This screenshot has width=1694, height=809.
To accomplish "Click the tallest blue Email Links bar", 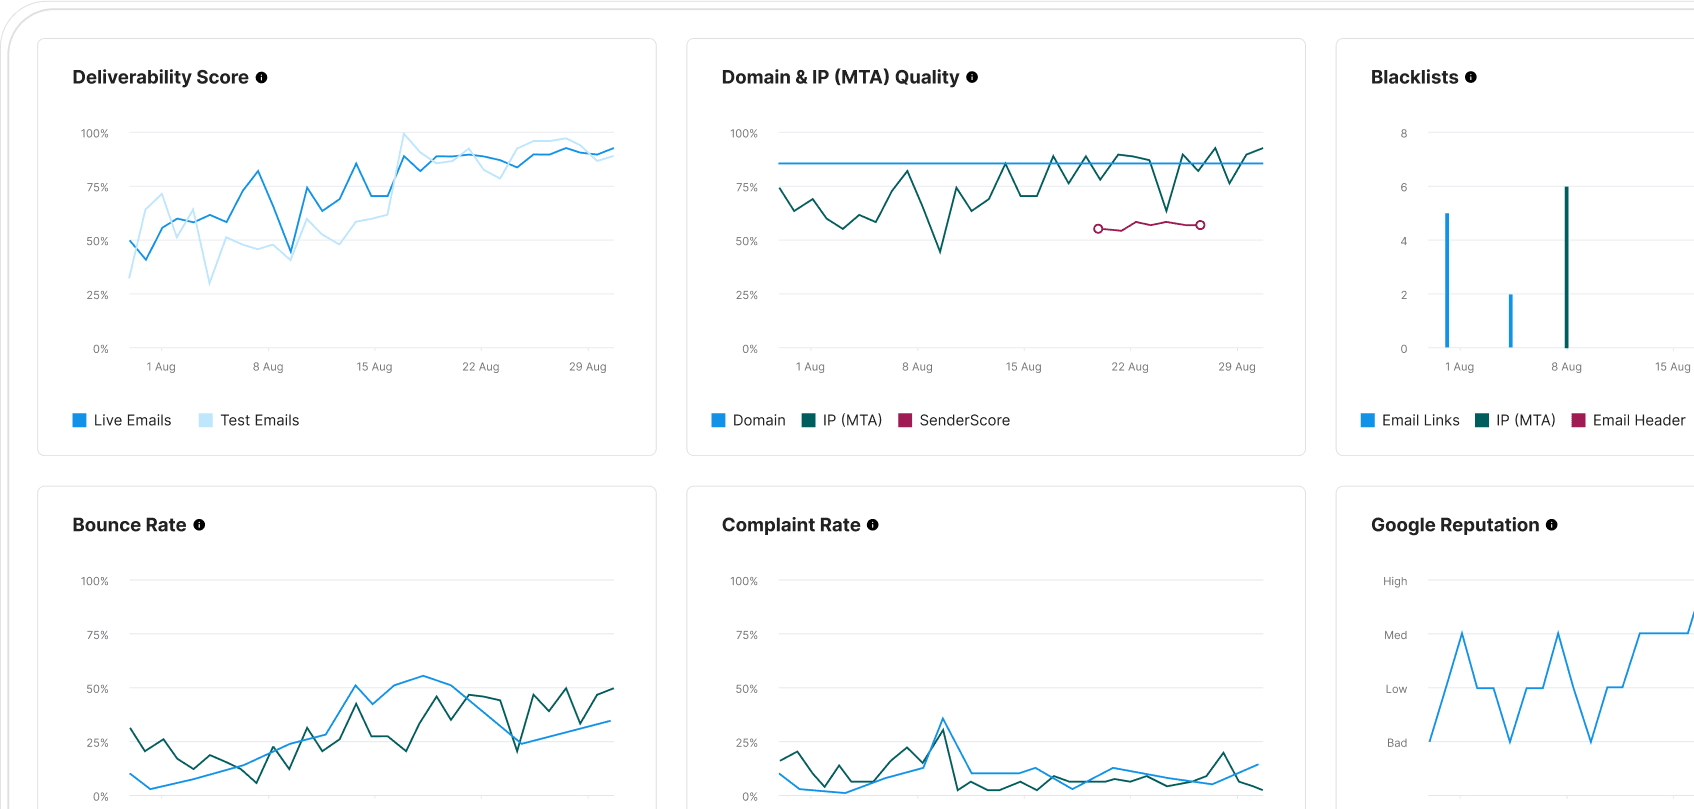I will (1447, 280).
